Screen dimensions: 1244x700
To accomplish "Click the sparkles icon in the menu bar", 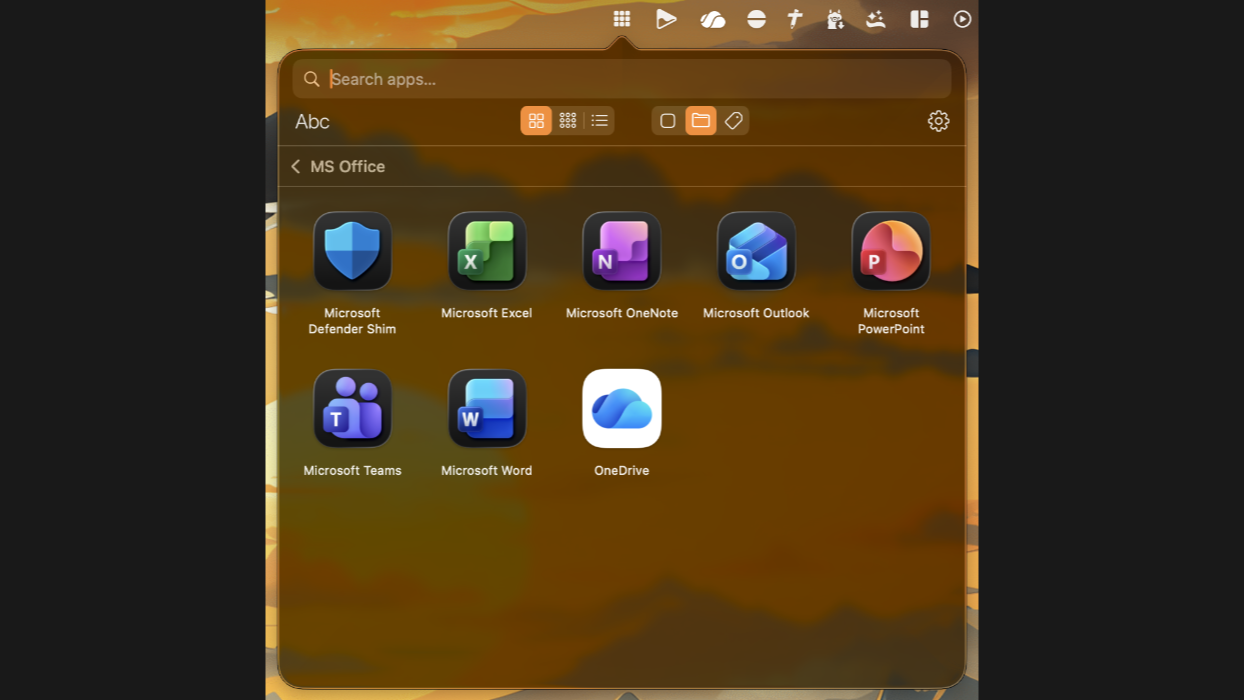I will pos(875,19).
